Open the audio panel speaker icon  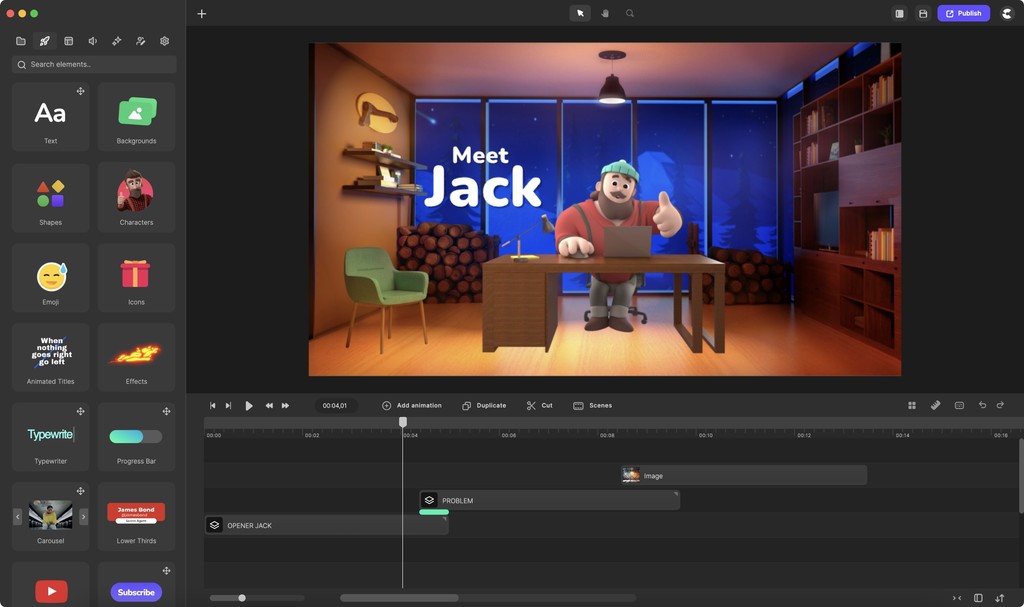click(x=93, y=41)
